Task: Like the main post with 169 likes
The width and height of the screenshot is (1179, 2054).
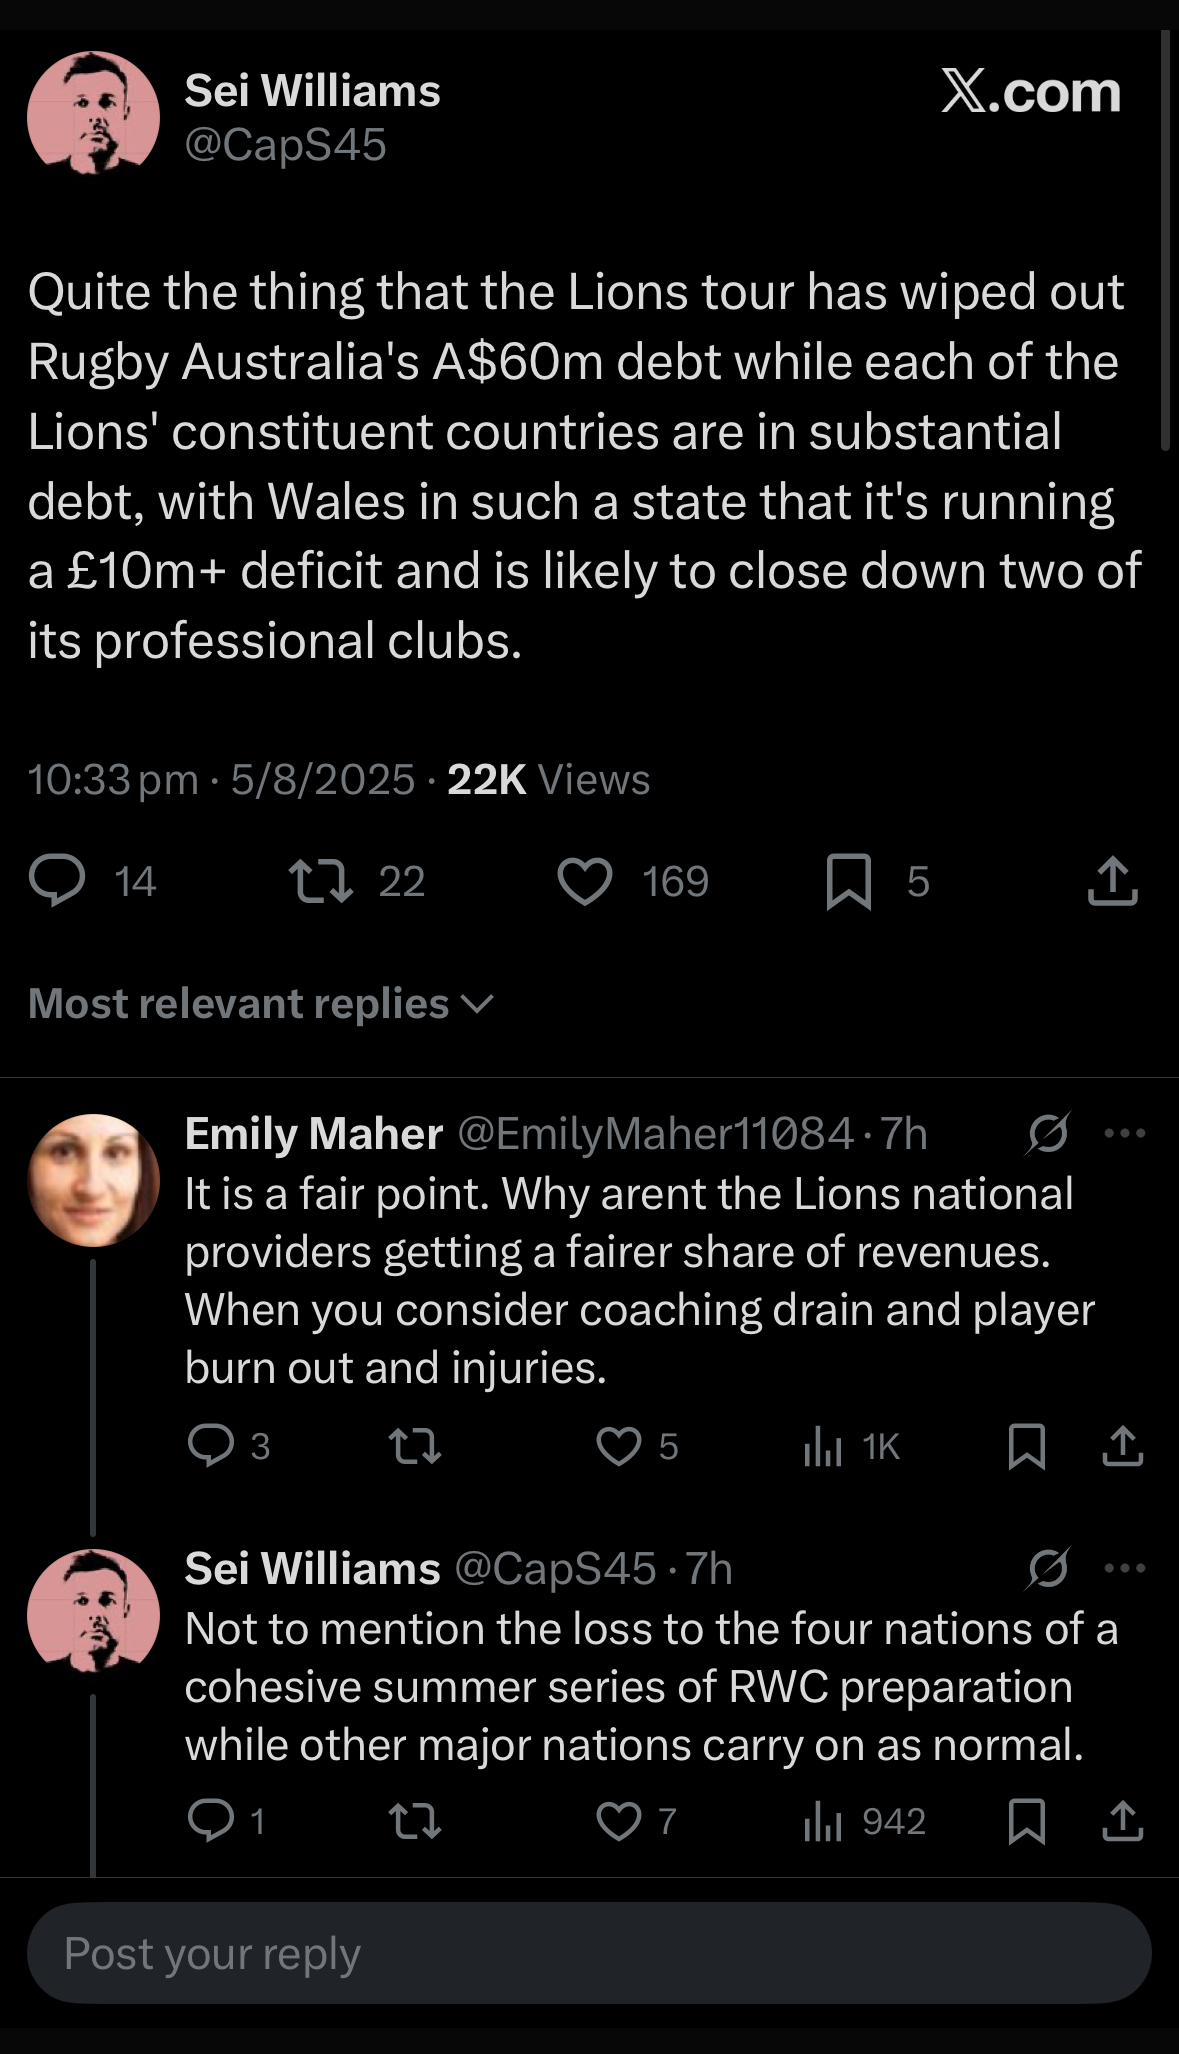Action: click(x=585, y=881)
